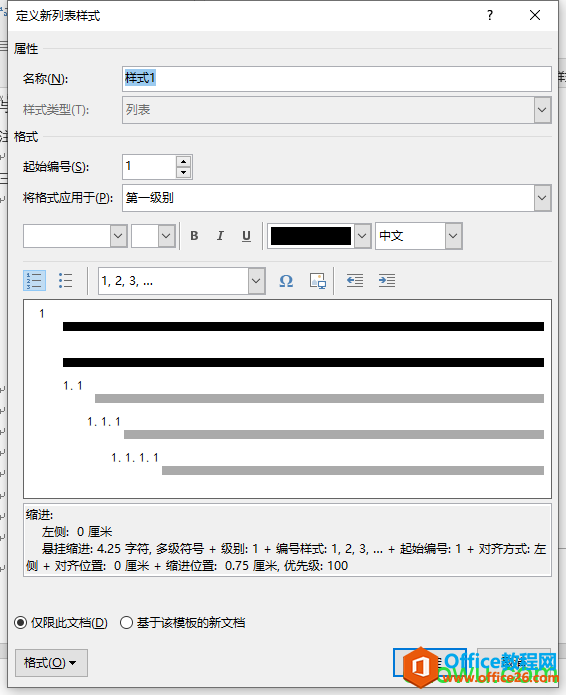
Task: Toggle Bold formatting button
Action: coord(194,236)
